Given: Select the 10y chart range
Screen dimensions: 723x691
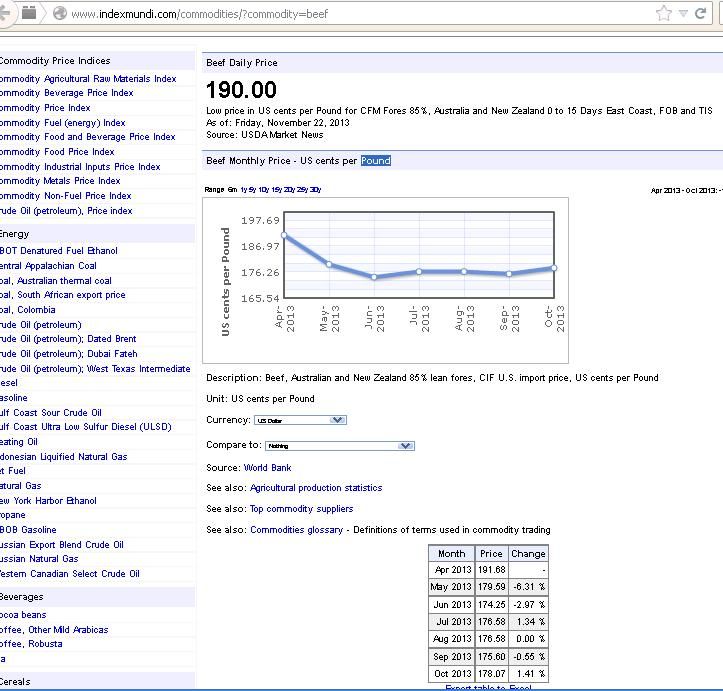Looking at the screenshot, I should click(x=264, y=189).
